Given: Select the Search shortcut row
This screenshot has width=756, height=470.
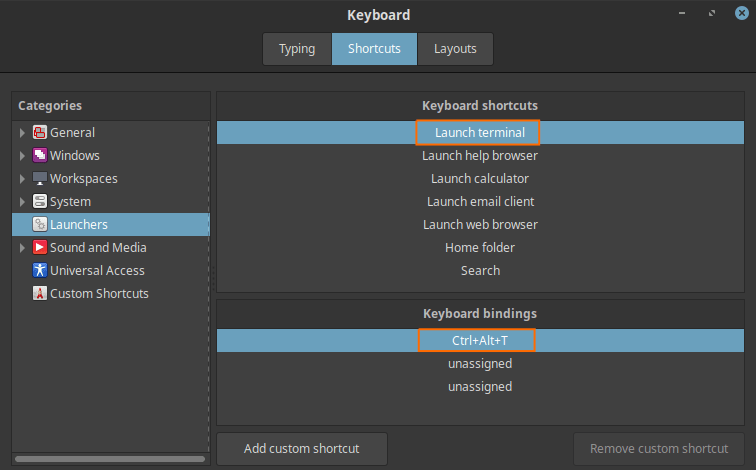Looking at the screenshot, I should point(480,270).
